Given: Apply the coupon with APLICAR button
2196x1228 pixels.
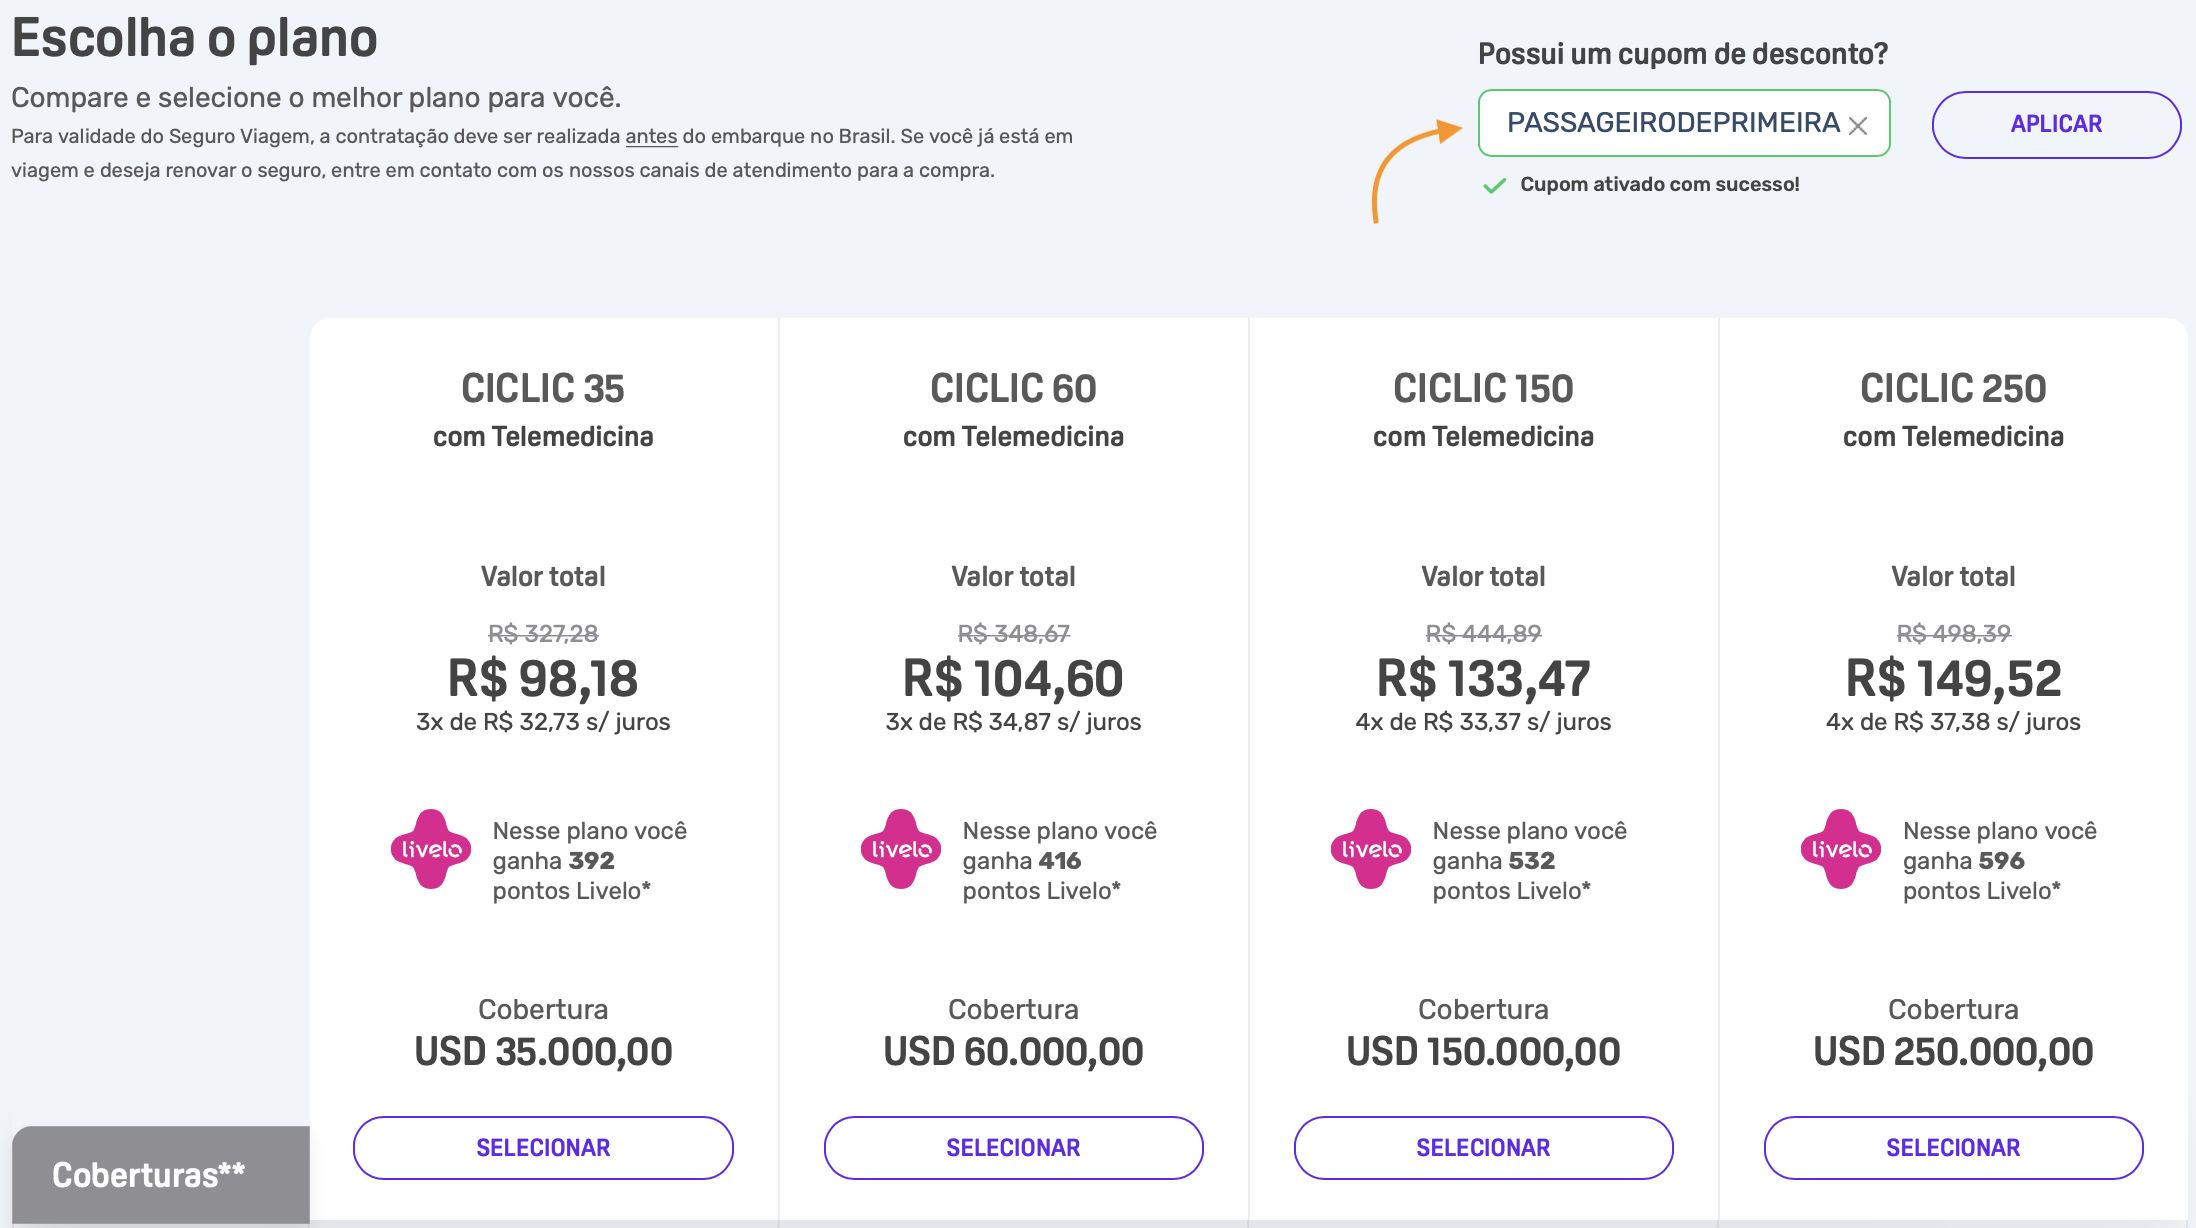Looking at the screenshot, I should pos(2056,124).
